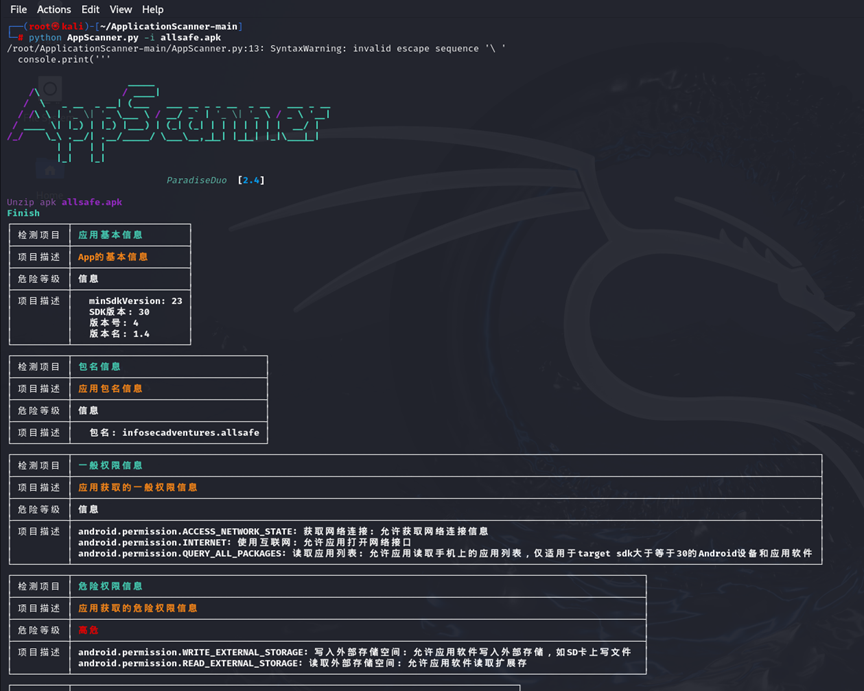Click the red '高危' risk level
The height and width of the screenshot is (691, 864).
[x=88, y=630]
